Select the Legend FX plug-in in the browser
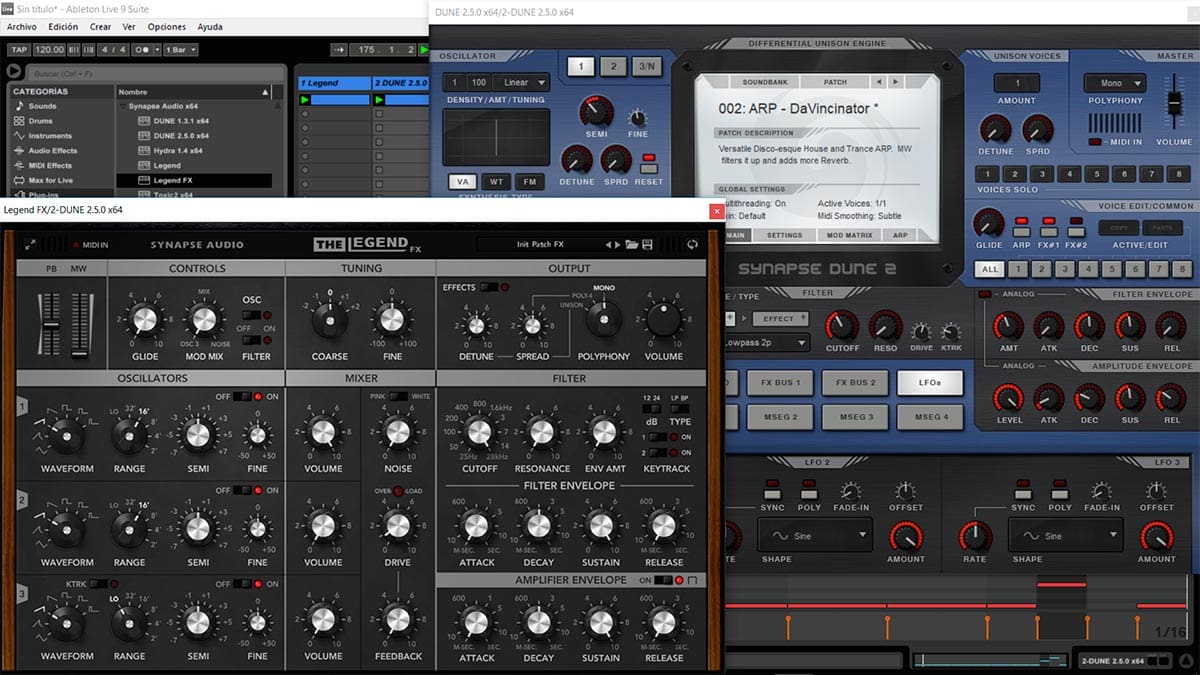This screenshot has height=675, width=1200. (x=194, y=181)
